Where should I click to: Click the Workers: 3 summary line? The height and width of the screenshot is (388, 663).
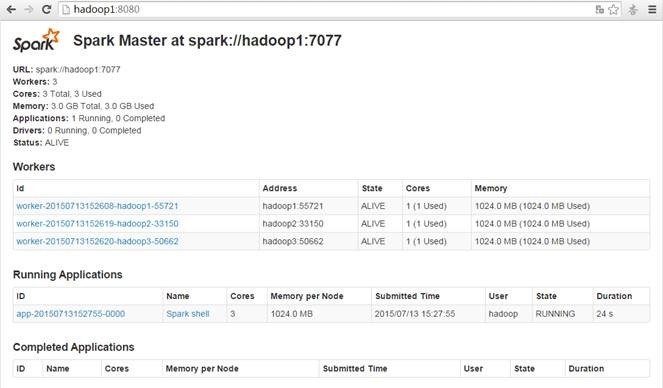pyautogui.click(x=35, y=82)
